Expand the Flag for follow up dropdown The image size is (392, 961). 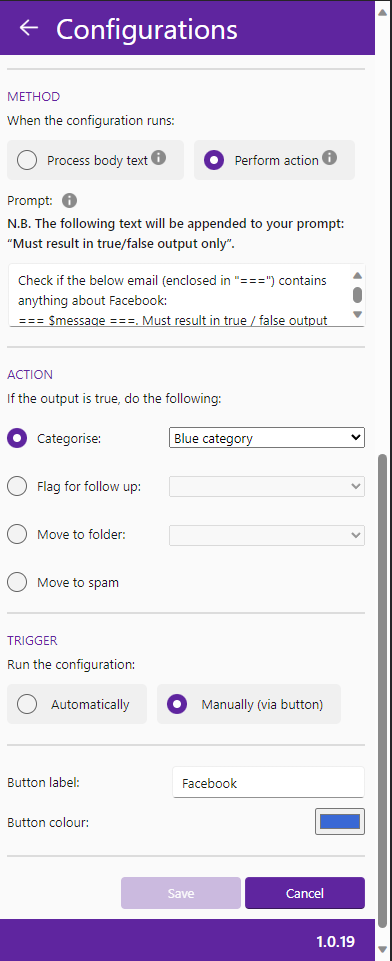point(267,487)
